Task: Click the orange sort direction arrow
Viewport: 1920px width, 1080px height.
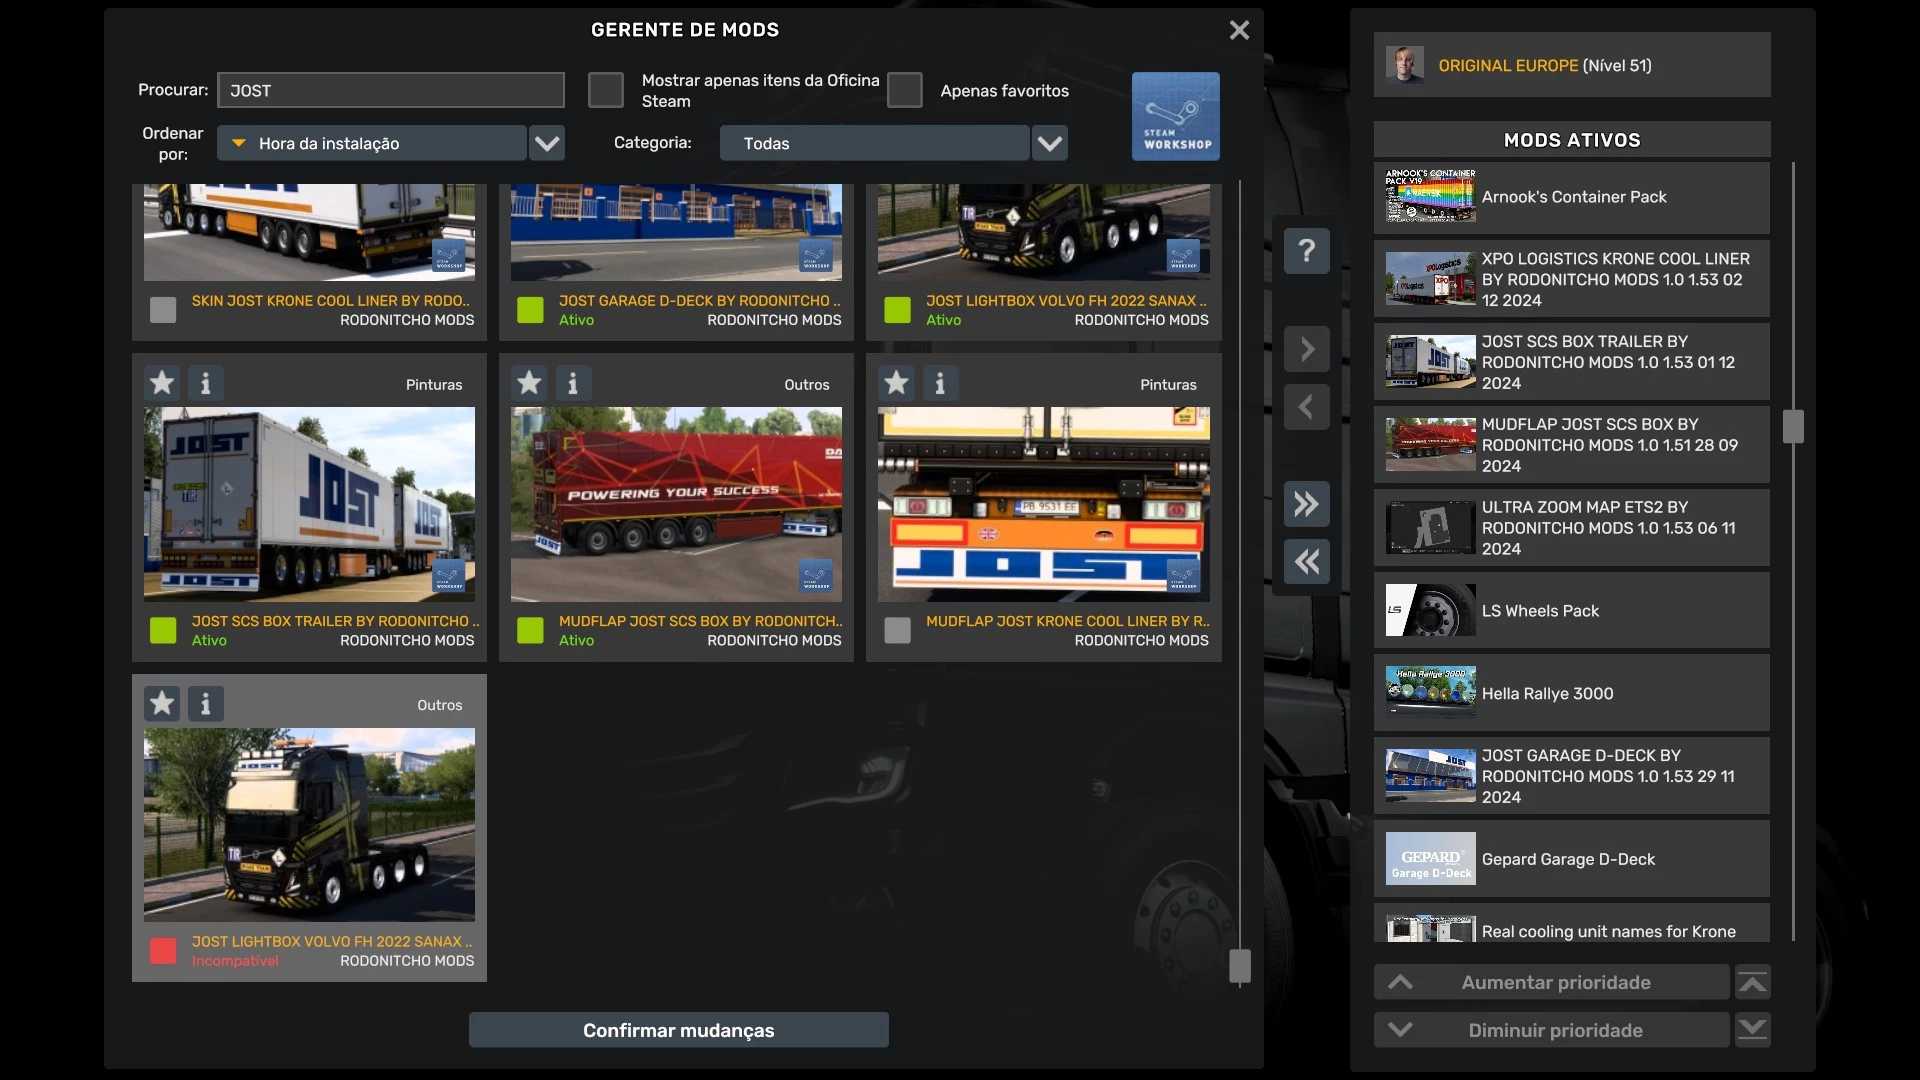Action: tap(239, 143)
